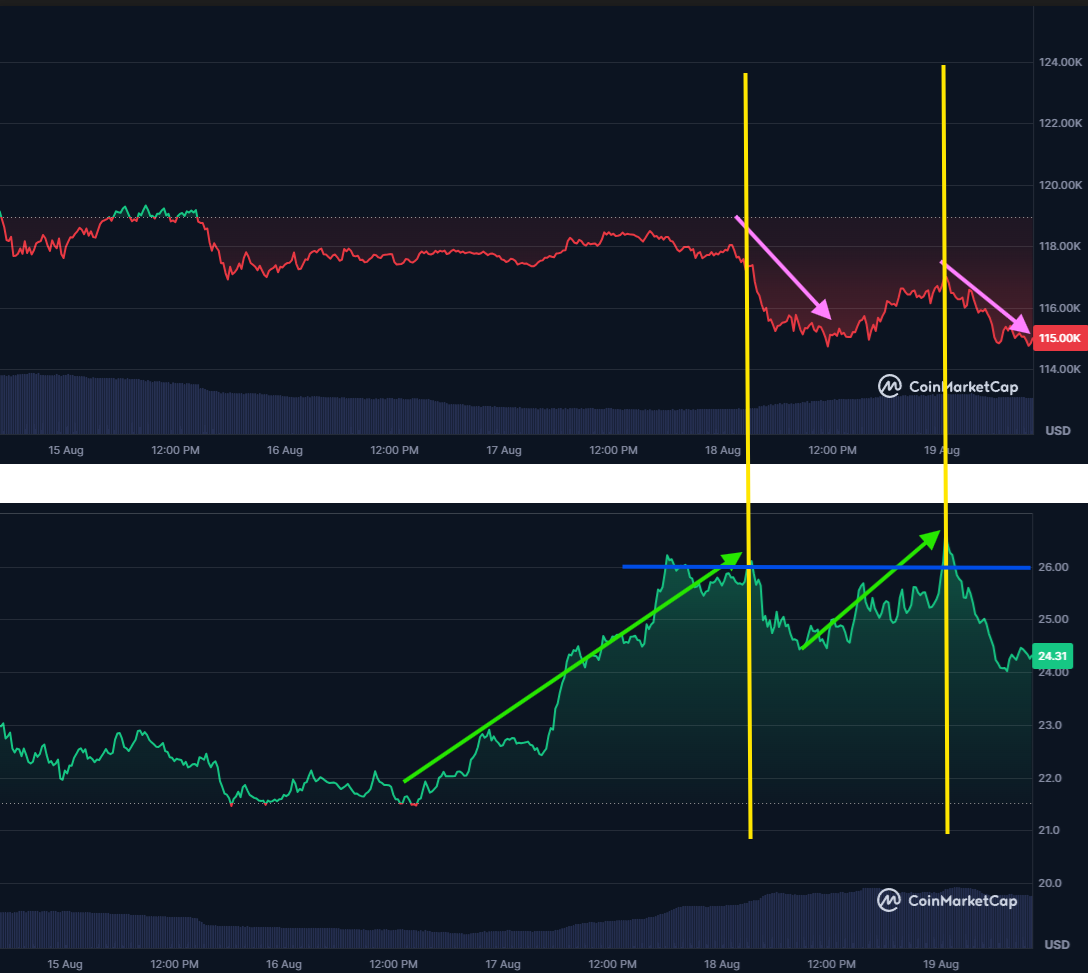Viewport: 1088px width, 973px height.
Task: Click the green 24.31 current price tag
Action: pyautogui.click(x=1053, y=656)
